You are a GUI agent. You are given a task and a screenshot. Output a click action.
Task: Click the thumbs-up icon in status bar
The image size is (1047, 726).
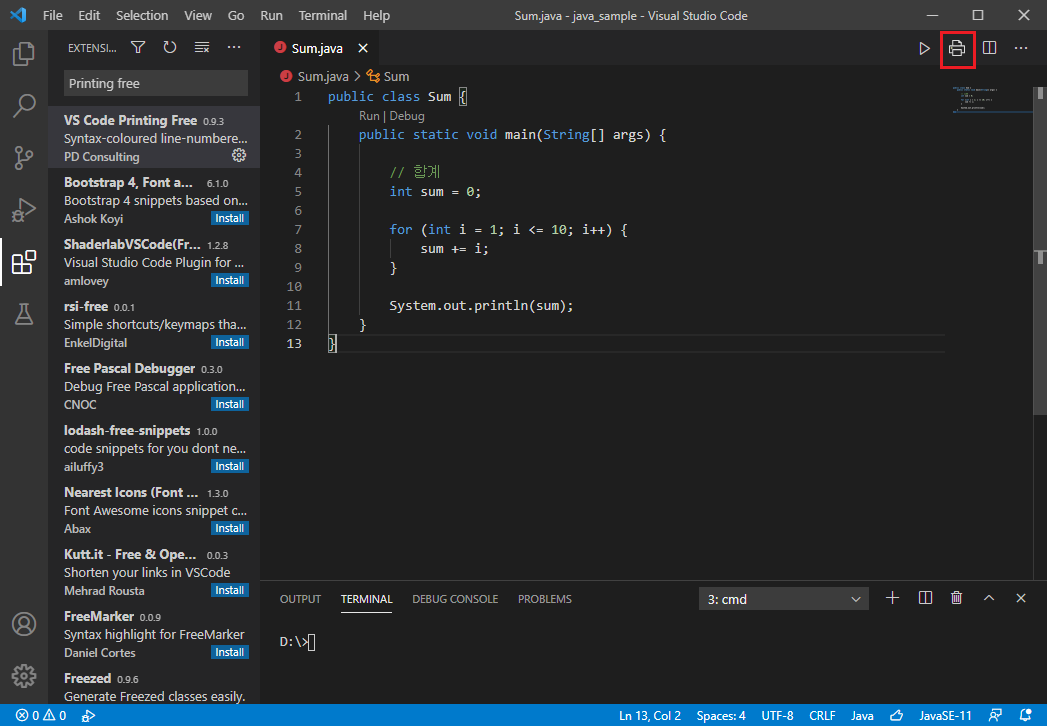(896, 715)
